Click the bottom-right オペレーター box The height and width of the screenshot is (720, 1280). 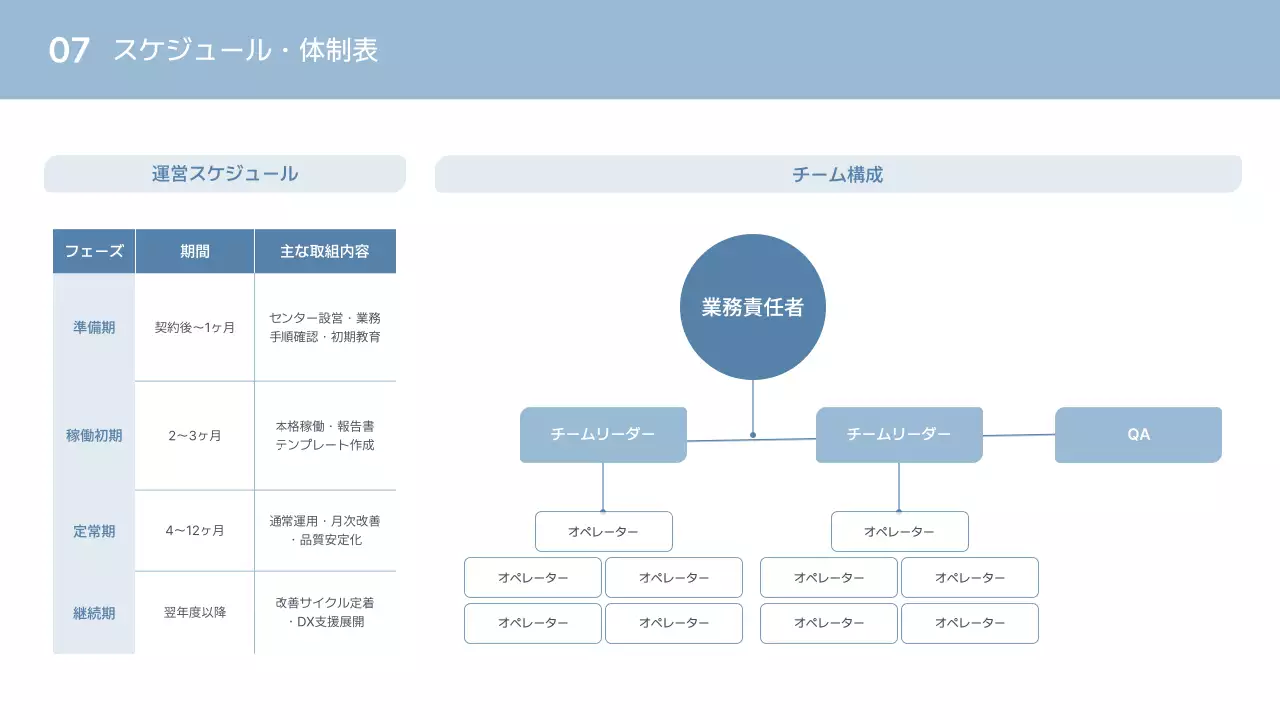click(969, 623)
